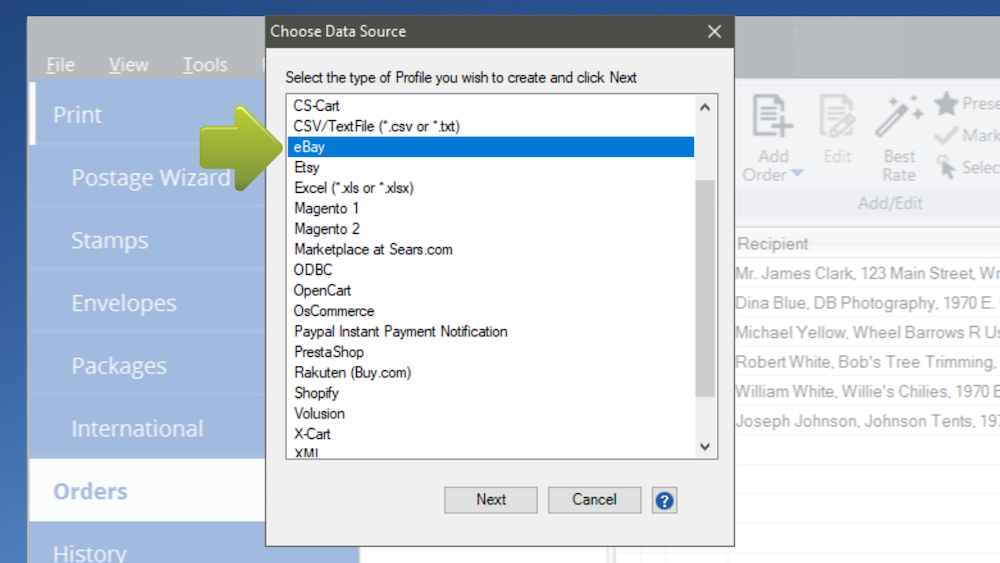
Task: Click the Add Order icon
Action: [x=771, y=118]
